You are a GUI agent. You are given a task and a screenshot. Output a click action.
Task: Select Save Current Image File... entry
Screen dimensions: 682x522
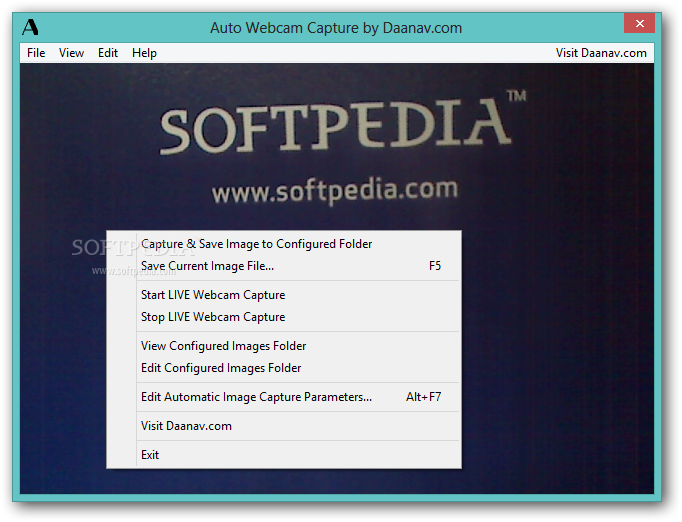[284, 266]
